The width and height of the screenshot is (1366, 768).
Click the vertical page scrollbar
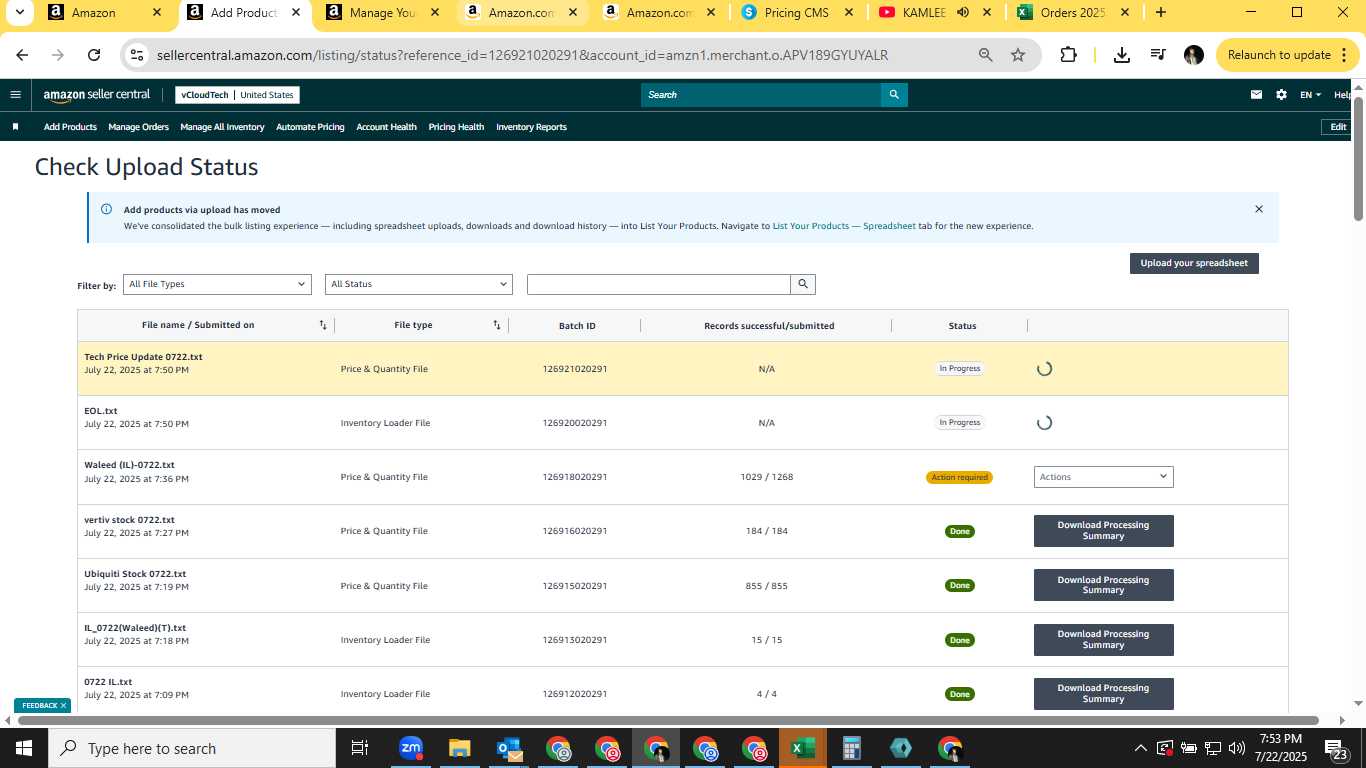click(x=1359, y=158)
